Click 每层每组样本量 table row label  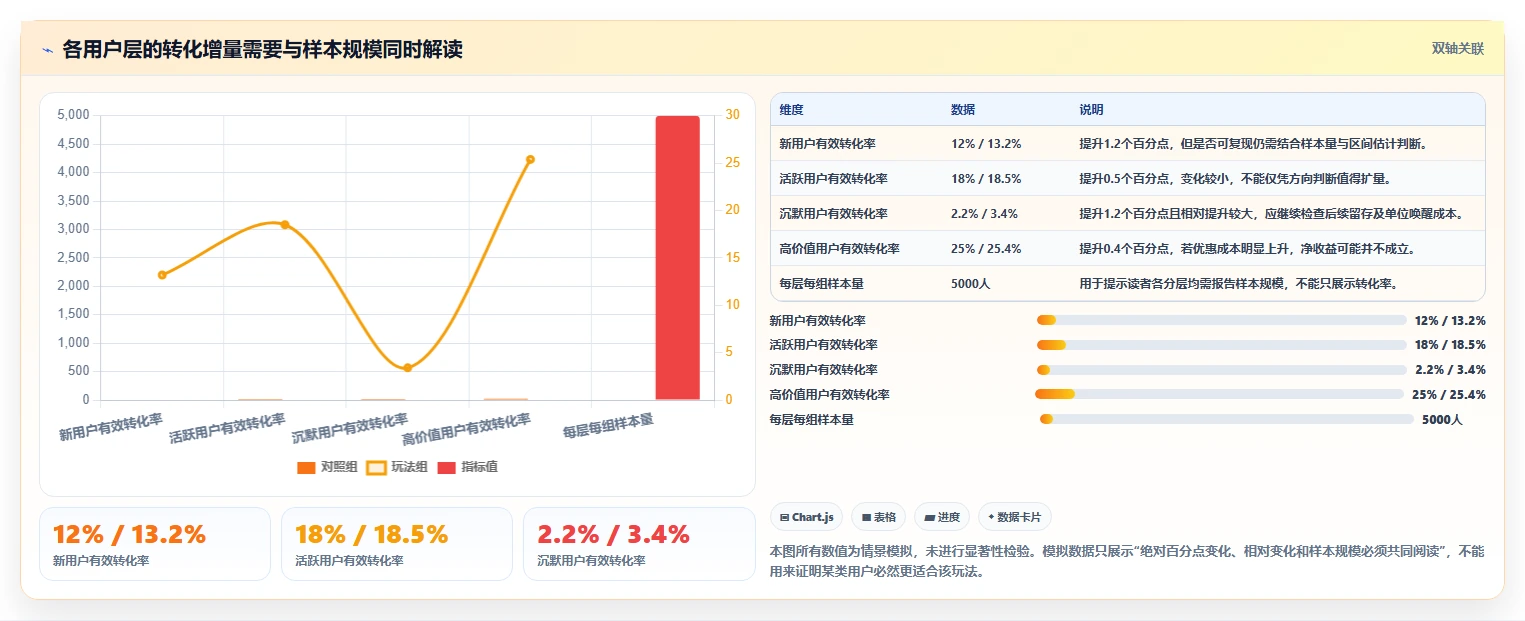coord(822,284)
